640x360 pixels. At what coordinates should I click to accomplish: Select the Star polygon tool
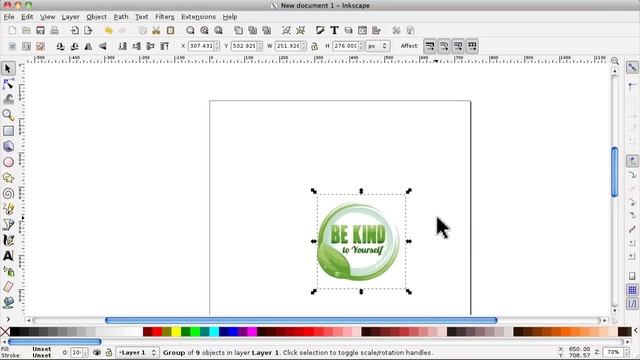tap(8, 178)
